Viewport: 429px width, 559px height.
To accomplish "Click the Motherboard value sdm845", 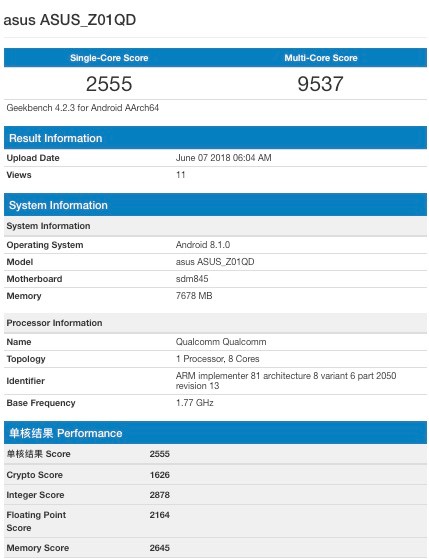I will click(192, 279).
